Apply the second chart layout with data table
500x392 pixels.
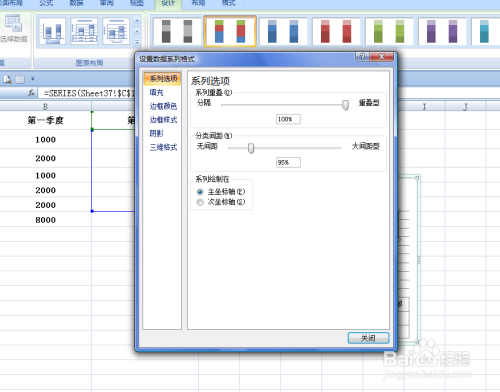[x=84, y=32]
